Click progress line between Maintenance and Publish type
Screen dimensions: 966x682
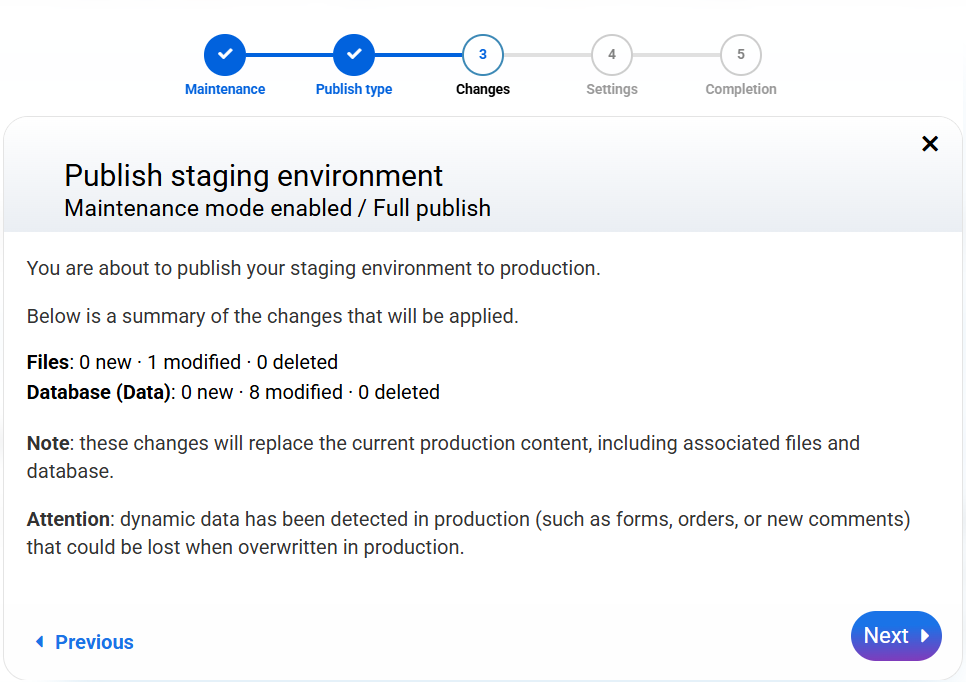pos(290,55)
